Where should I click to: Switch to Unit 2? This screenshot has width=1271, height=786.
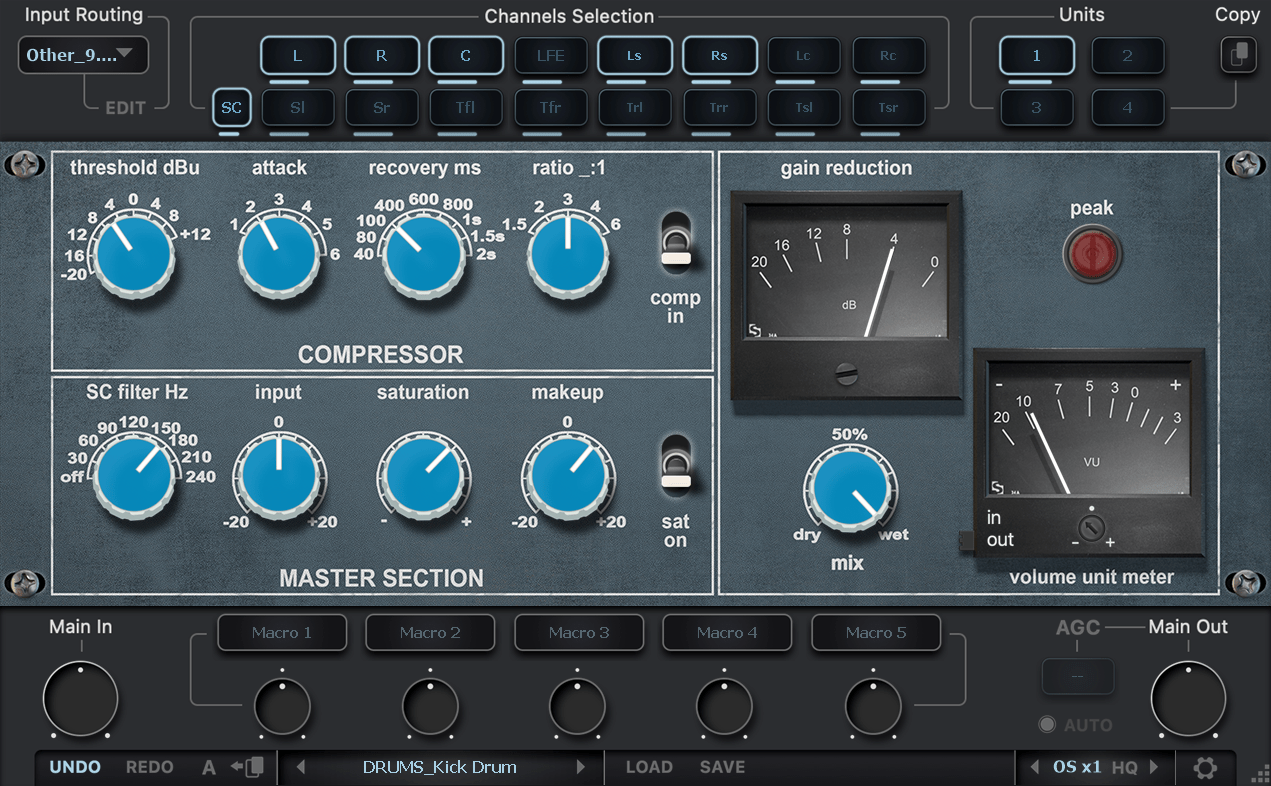click(x=1128, y=56)
